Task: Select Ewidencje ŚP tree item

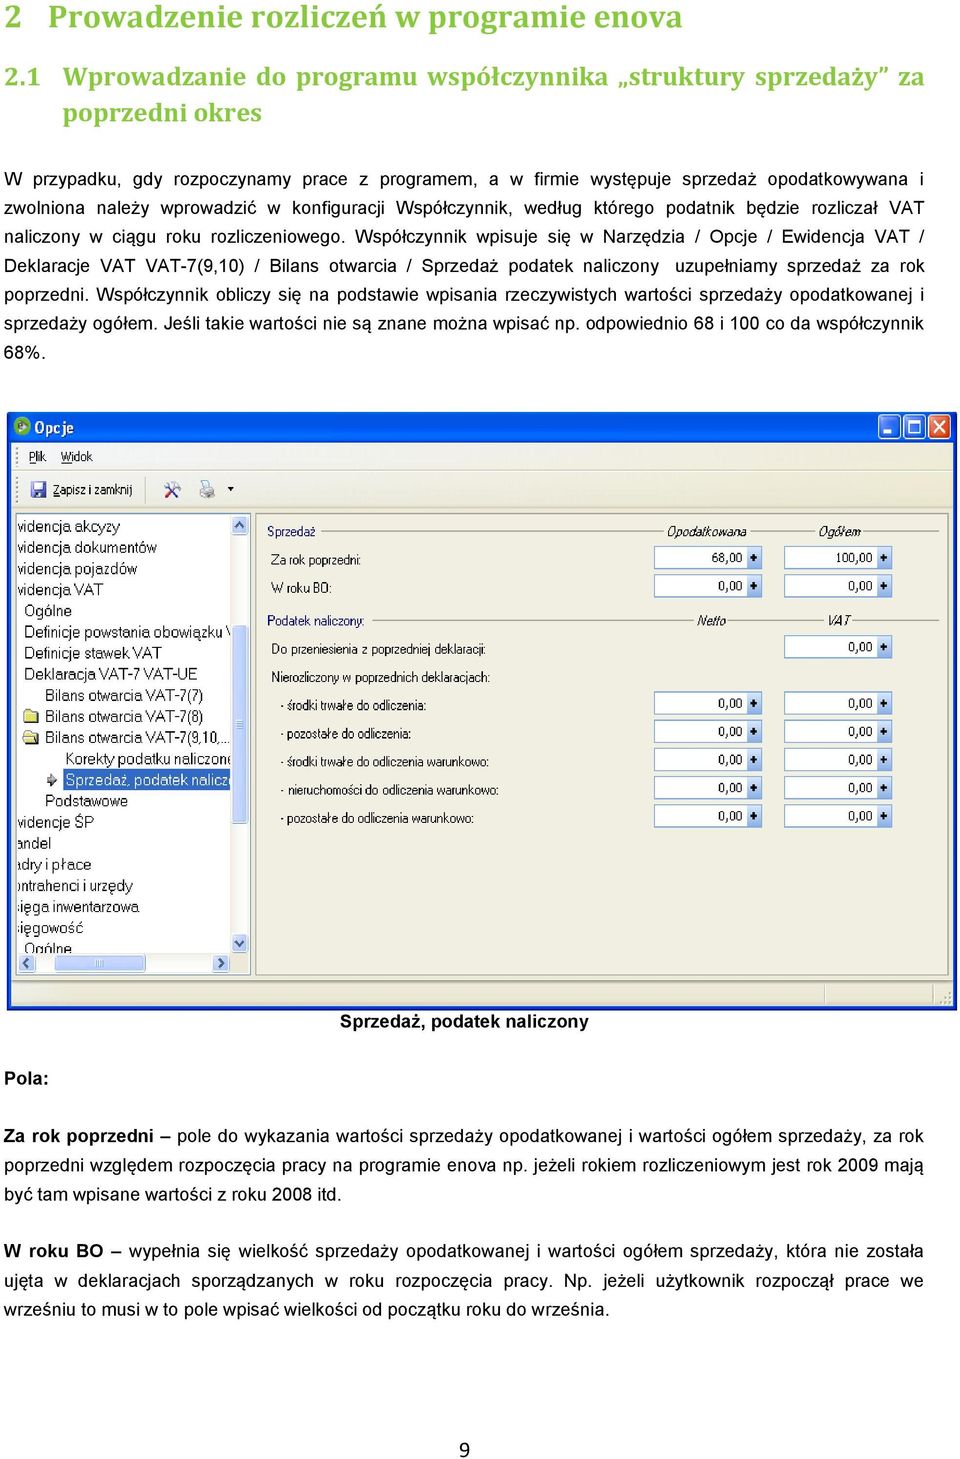Action: [56, 822]
